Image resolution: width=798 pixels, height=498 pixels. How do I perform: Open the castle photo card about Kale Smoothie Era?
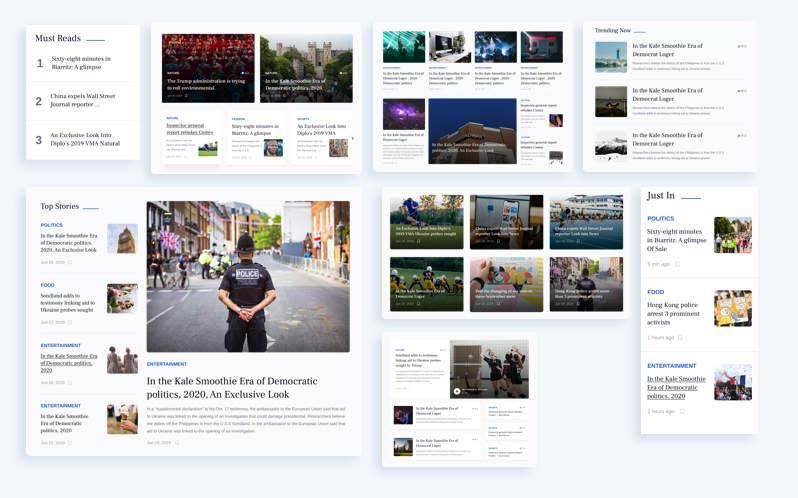(x=306, y=68)
